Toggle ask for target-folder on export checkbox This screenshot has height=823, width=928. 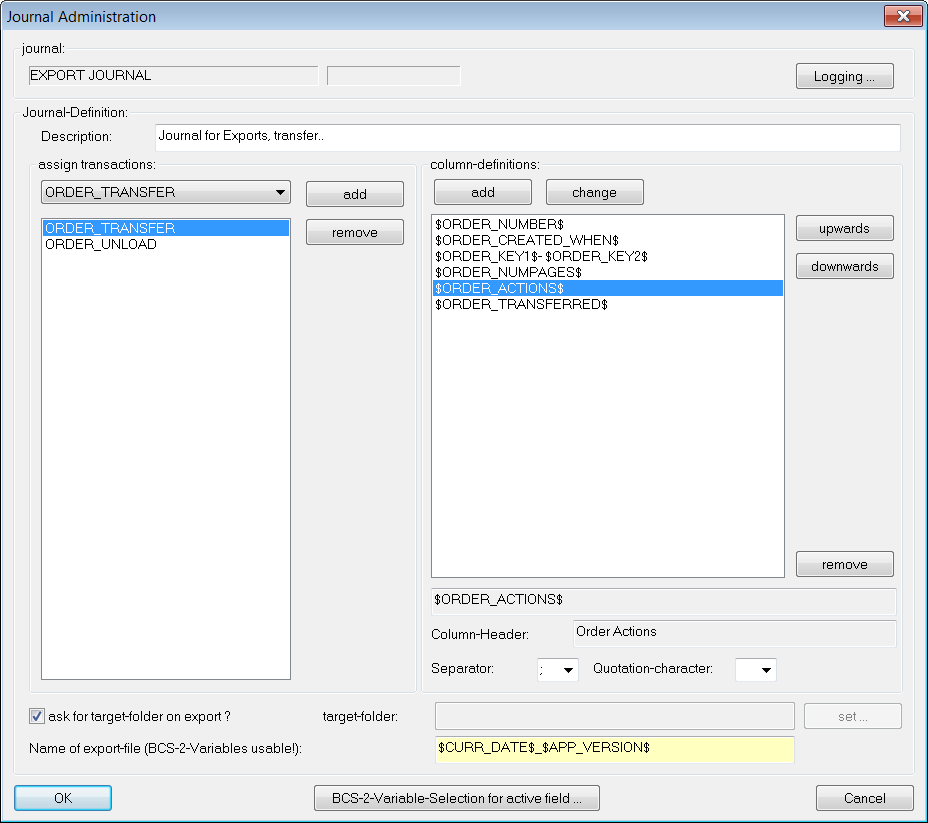(x=37, y=716)
